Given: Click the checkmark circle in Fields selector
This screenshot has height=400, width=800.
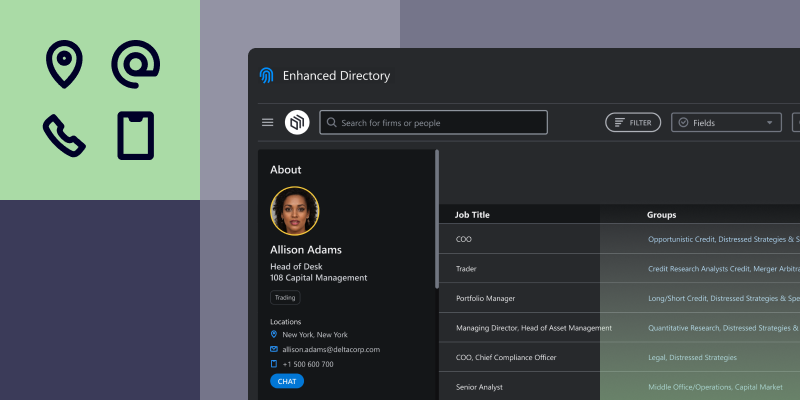Looking at the screenshot, I should (684, 123).
